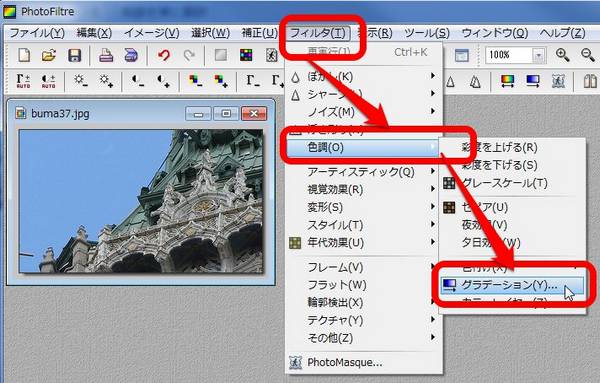This screenshot has width=600, height=383.
Task: Zoom out with the magnifier minus icon
Action: click(588, 55)
